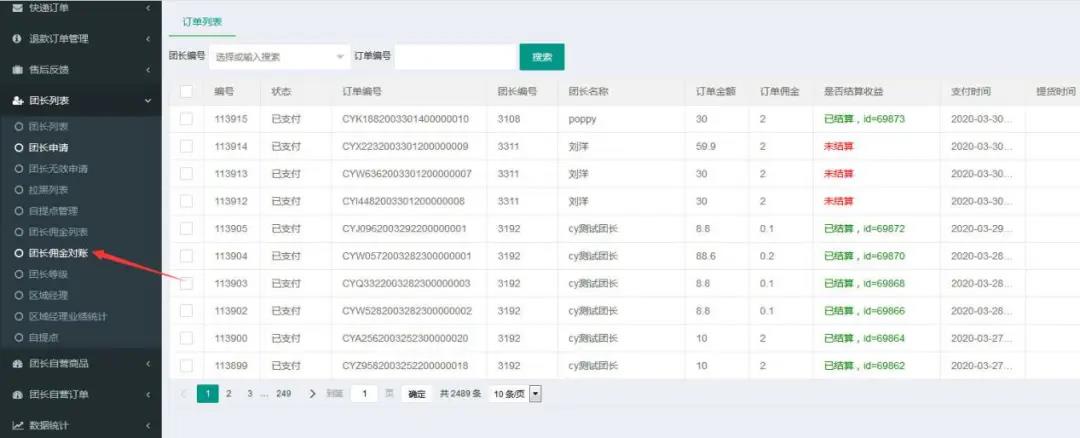Viewport: 1080px width, 438px height.
Task: Go to next page with right arrow
Action: [x=313, y=394]
